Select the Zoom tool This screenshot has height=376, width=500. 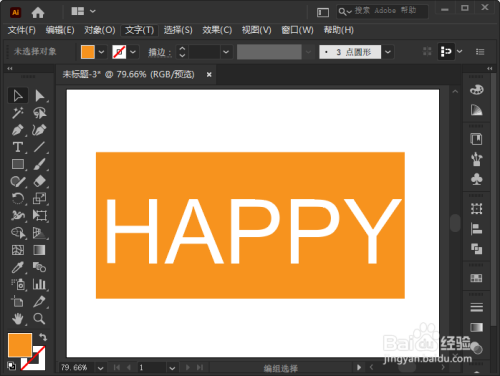[x=39, y=319]
